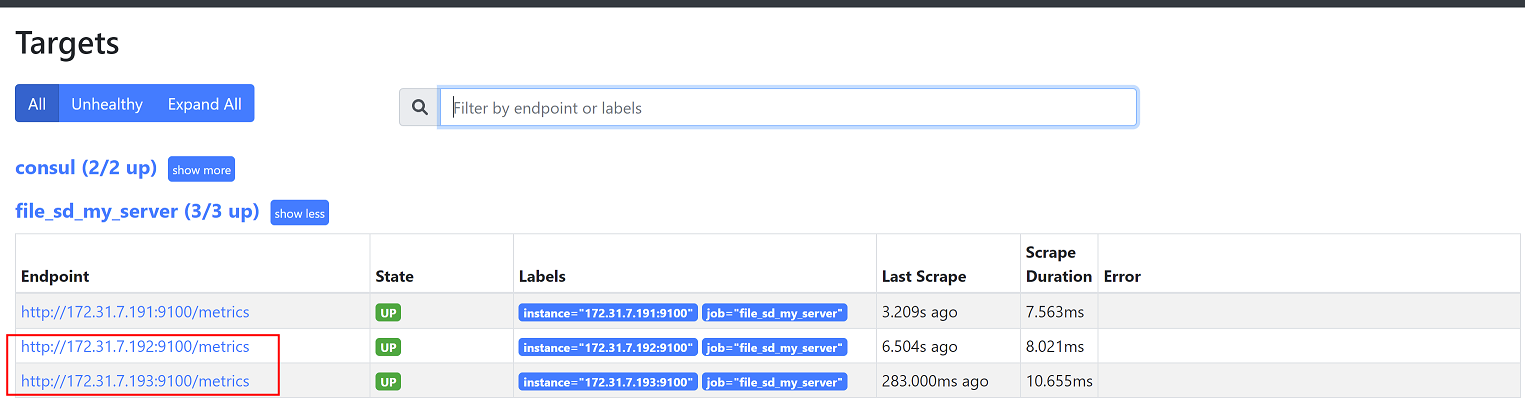Click the instance="172.31.7.193:9100" label badge
Viewport: 1525px width, 406px height.
point(607,382)
